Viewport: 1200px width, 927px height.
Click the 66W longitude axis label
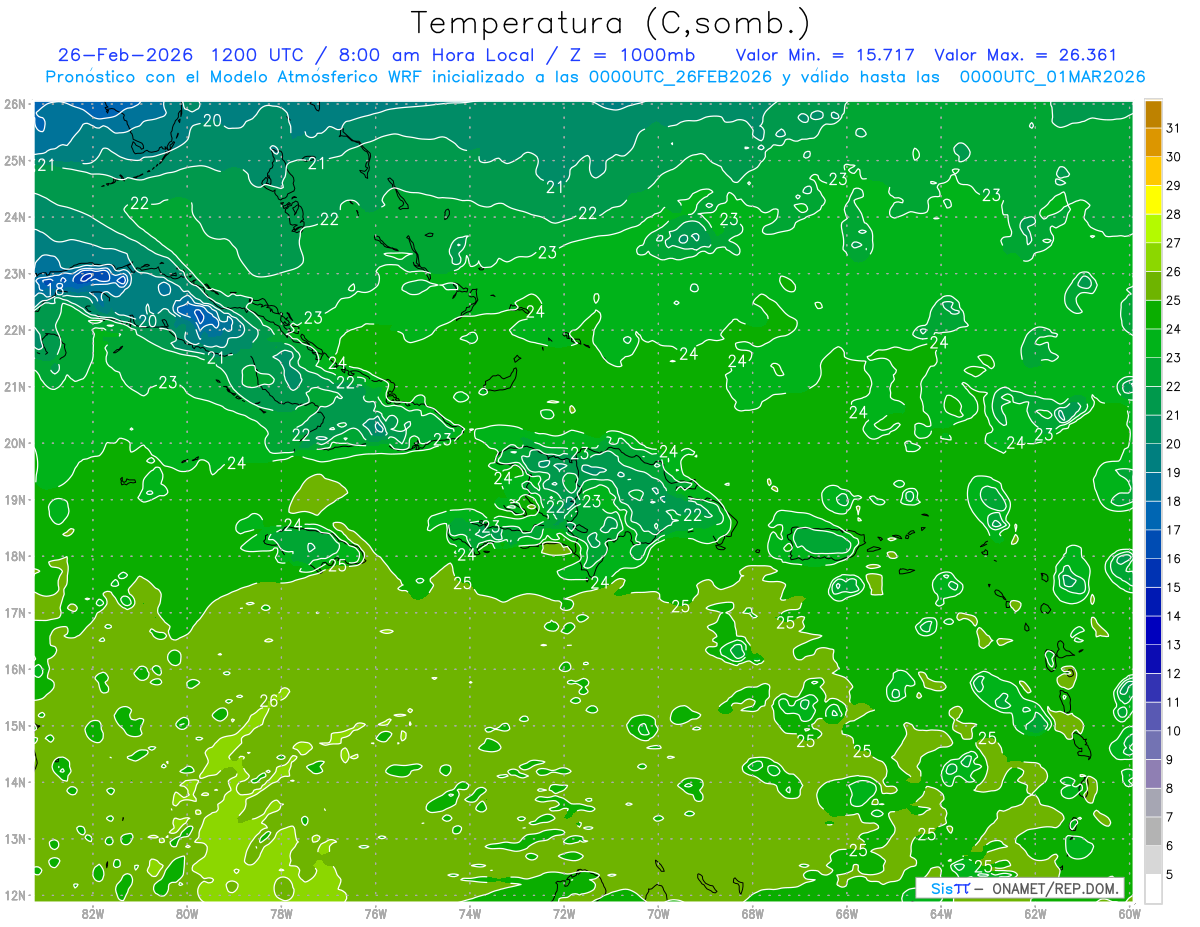847,913
